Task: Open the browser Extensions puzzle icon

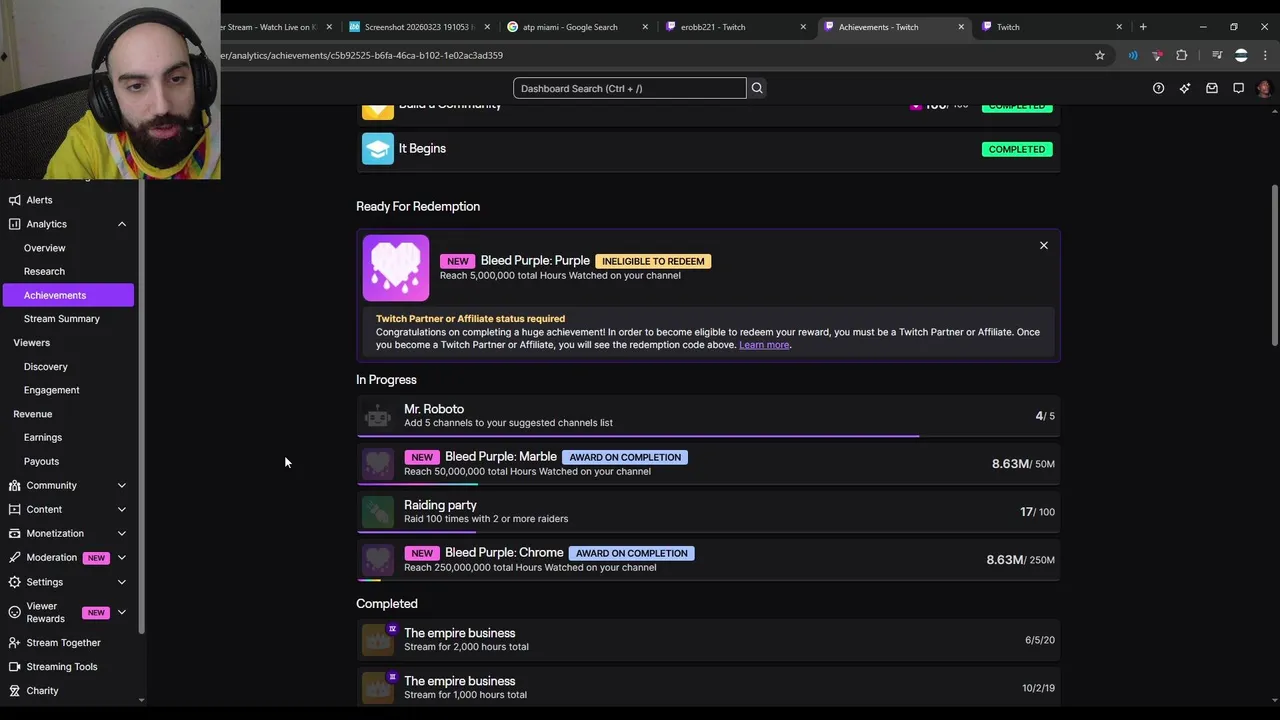Action: point(1182,55)
